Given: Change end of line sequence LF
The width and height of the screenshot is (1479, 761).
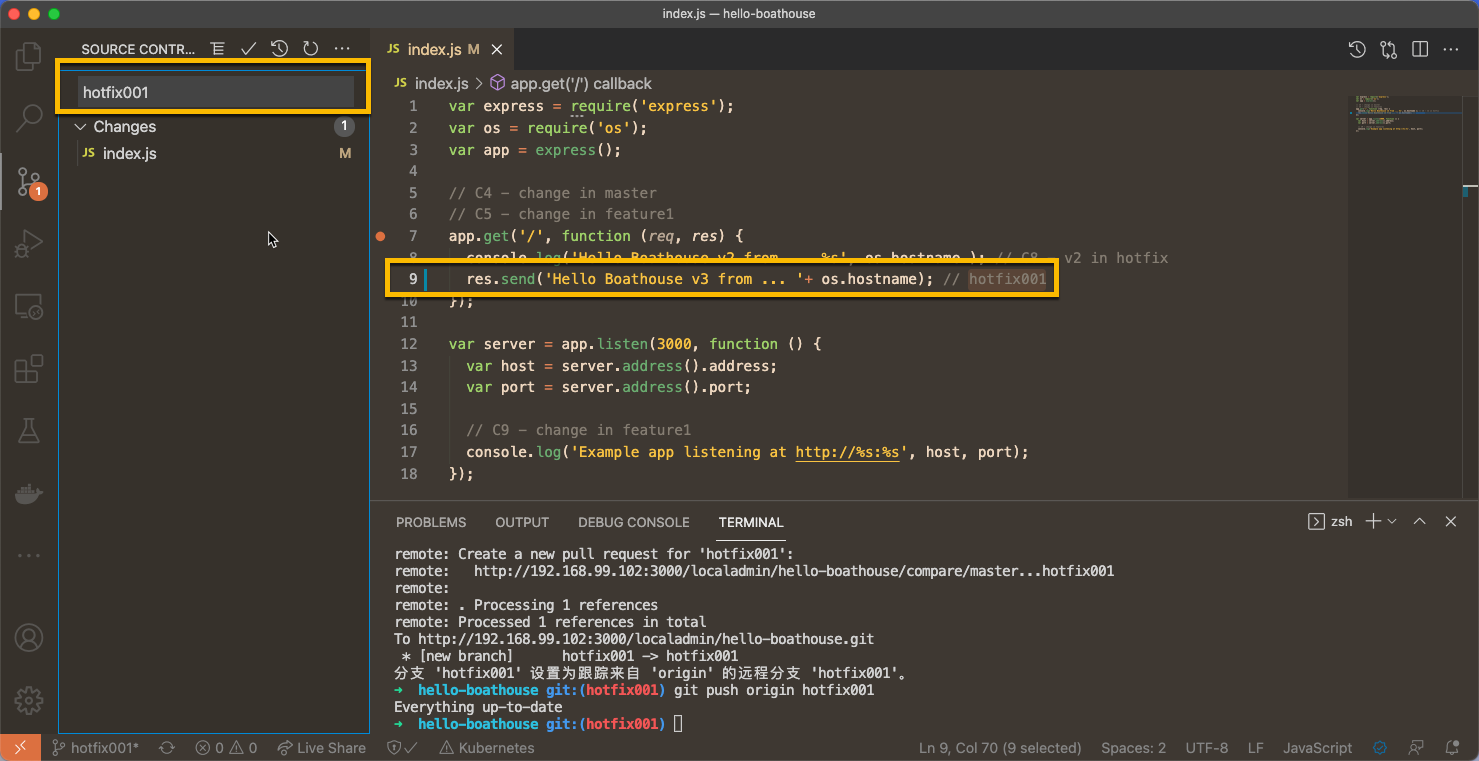Looking at the screenshot, I should pos(1256,747).
